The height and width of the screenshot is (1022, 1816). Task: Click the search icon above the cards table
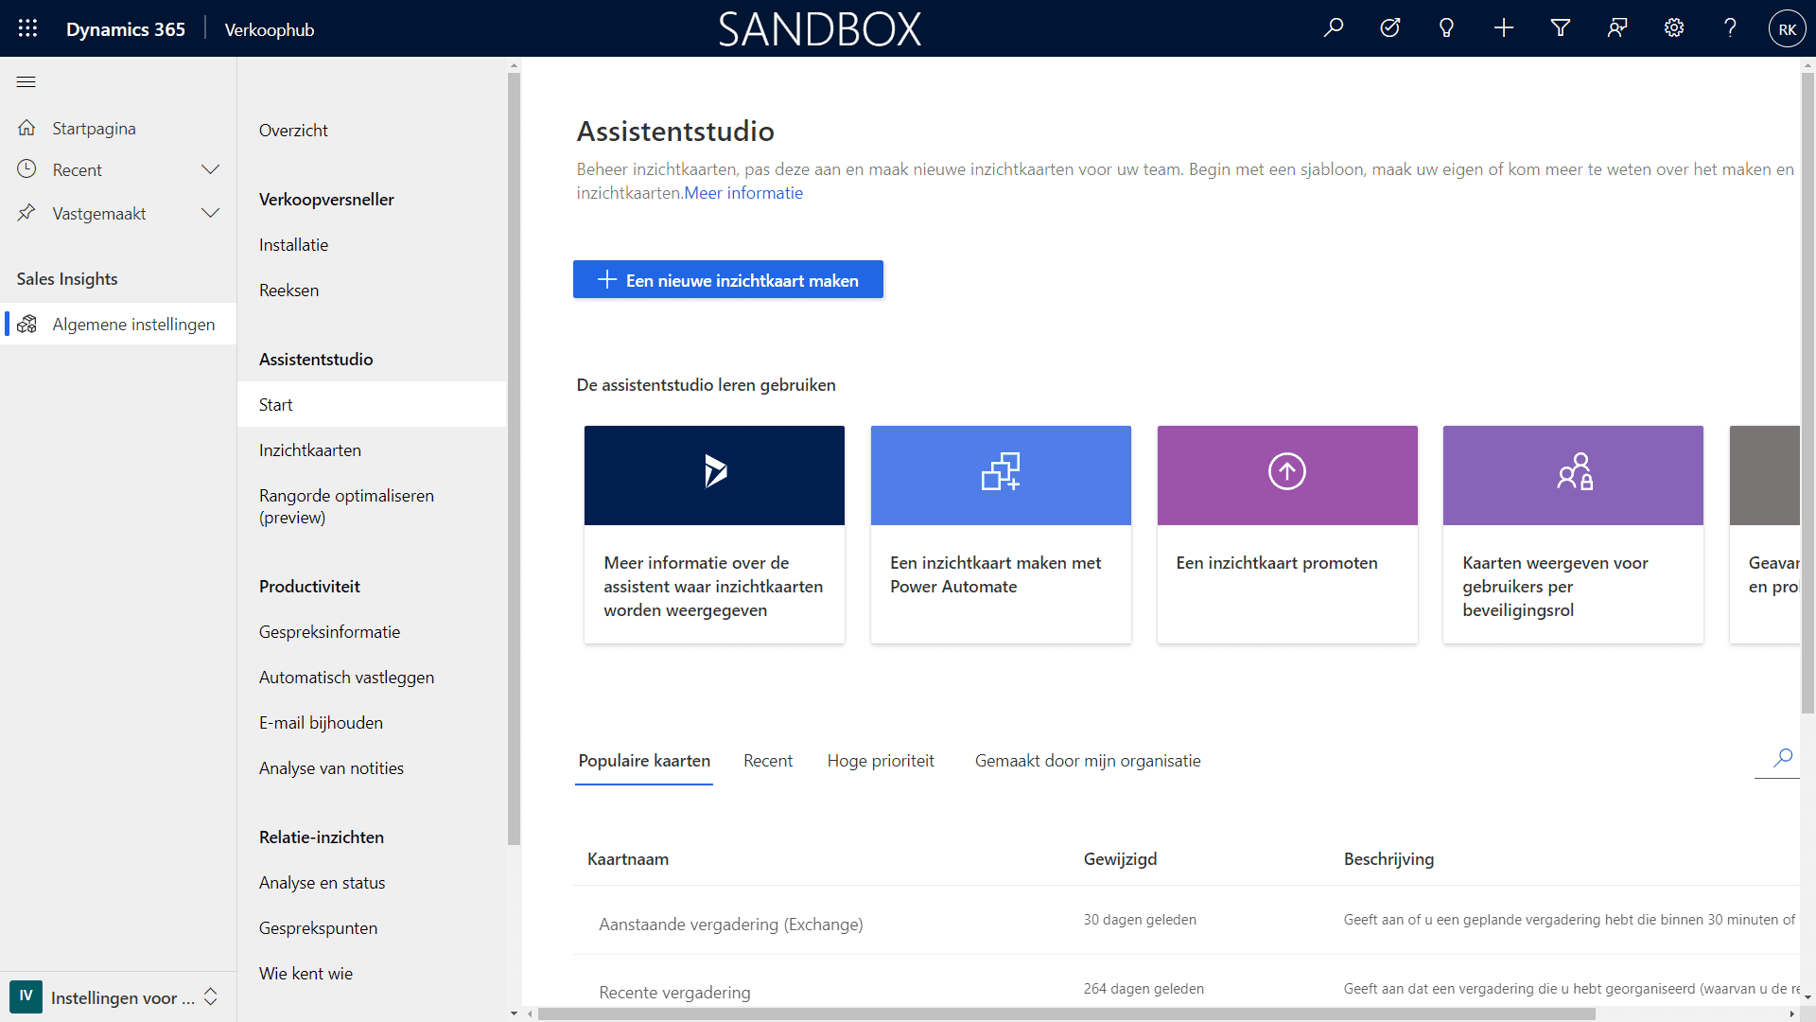point(1782,758)
